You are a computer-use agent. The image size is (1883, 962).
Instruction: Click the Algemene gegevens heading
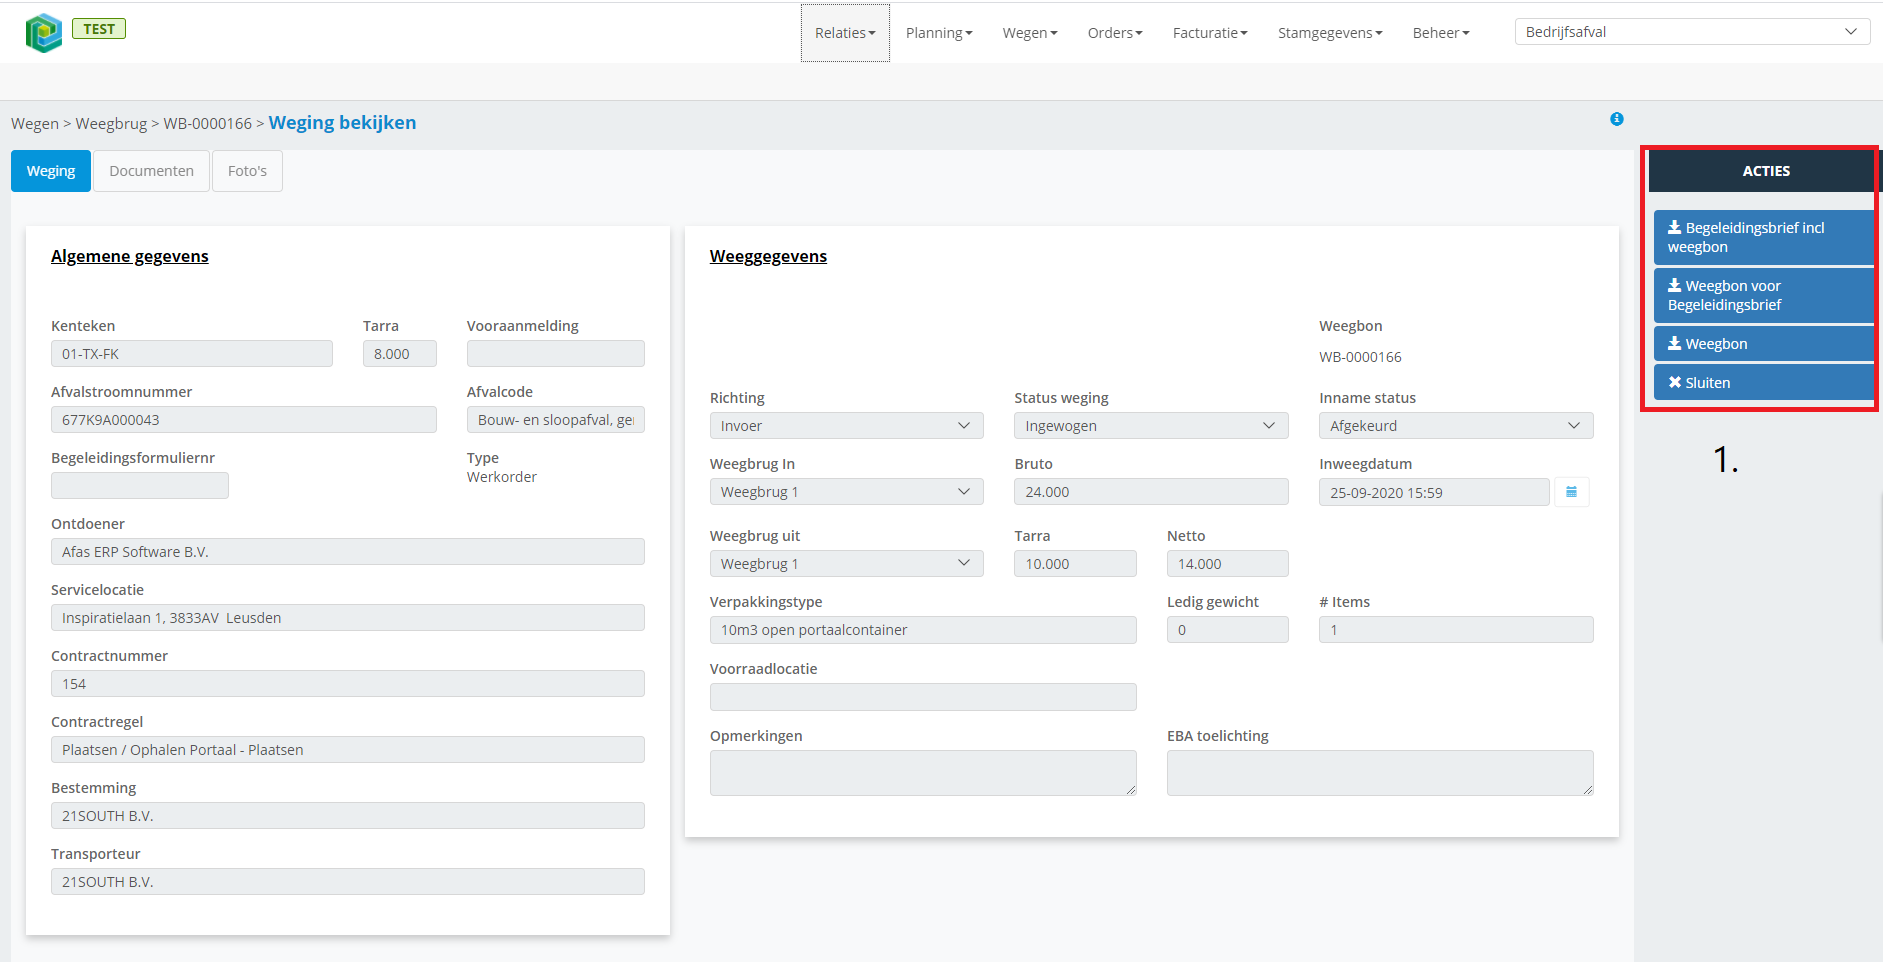tap(130, 256)
